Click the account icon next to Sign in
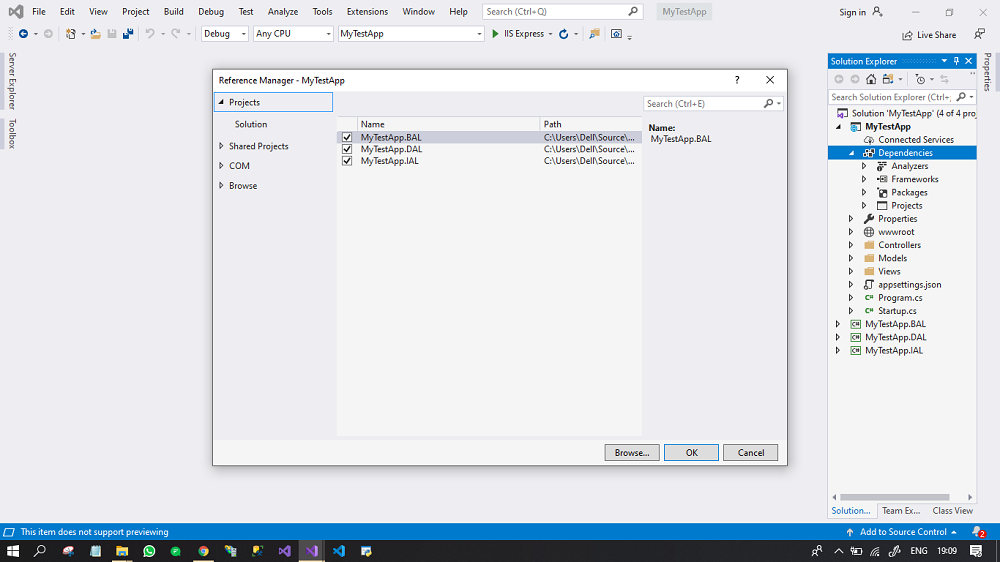1000x562 pixels. pos(878,11)
